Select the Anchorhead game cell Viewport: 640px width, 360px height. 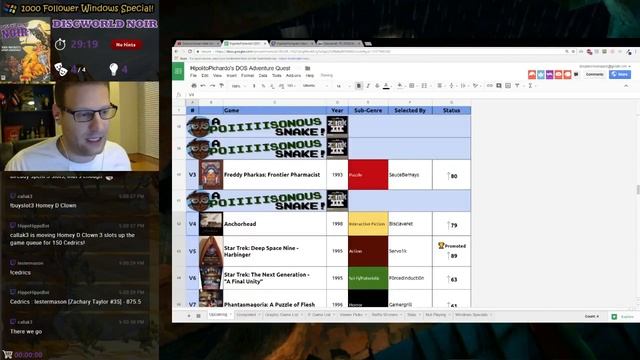click(x=274, y=224)
